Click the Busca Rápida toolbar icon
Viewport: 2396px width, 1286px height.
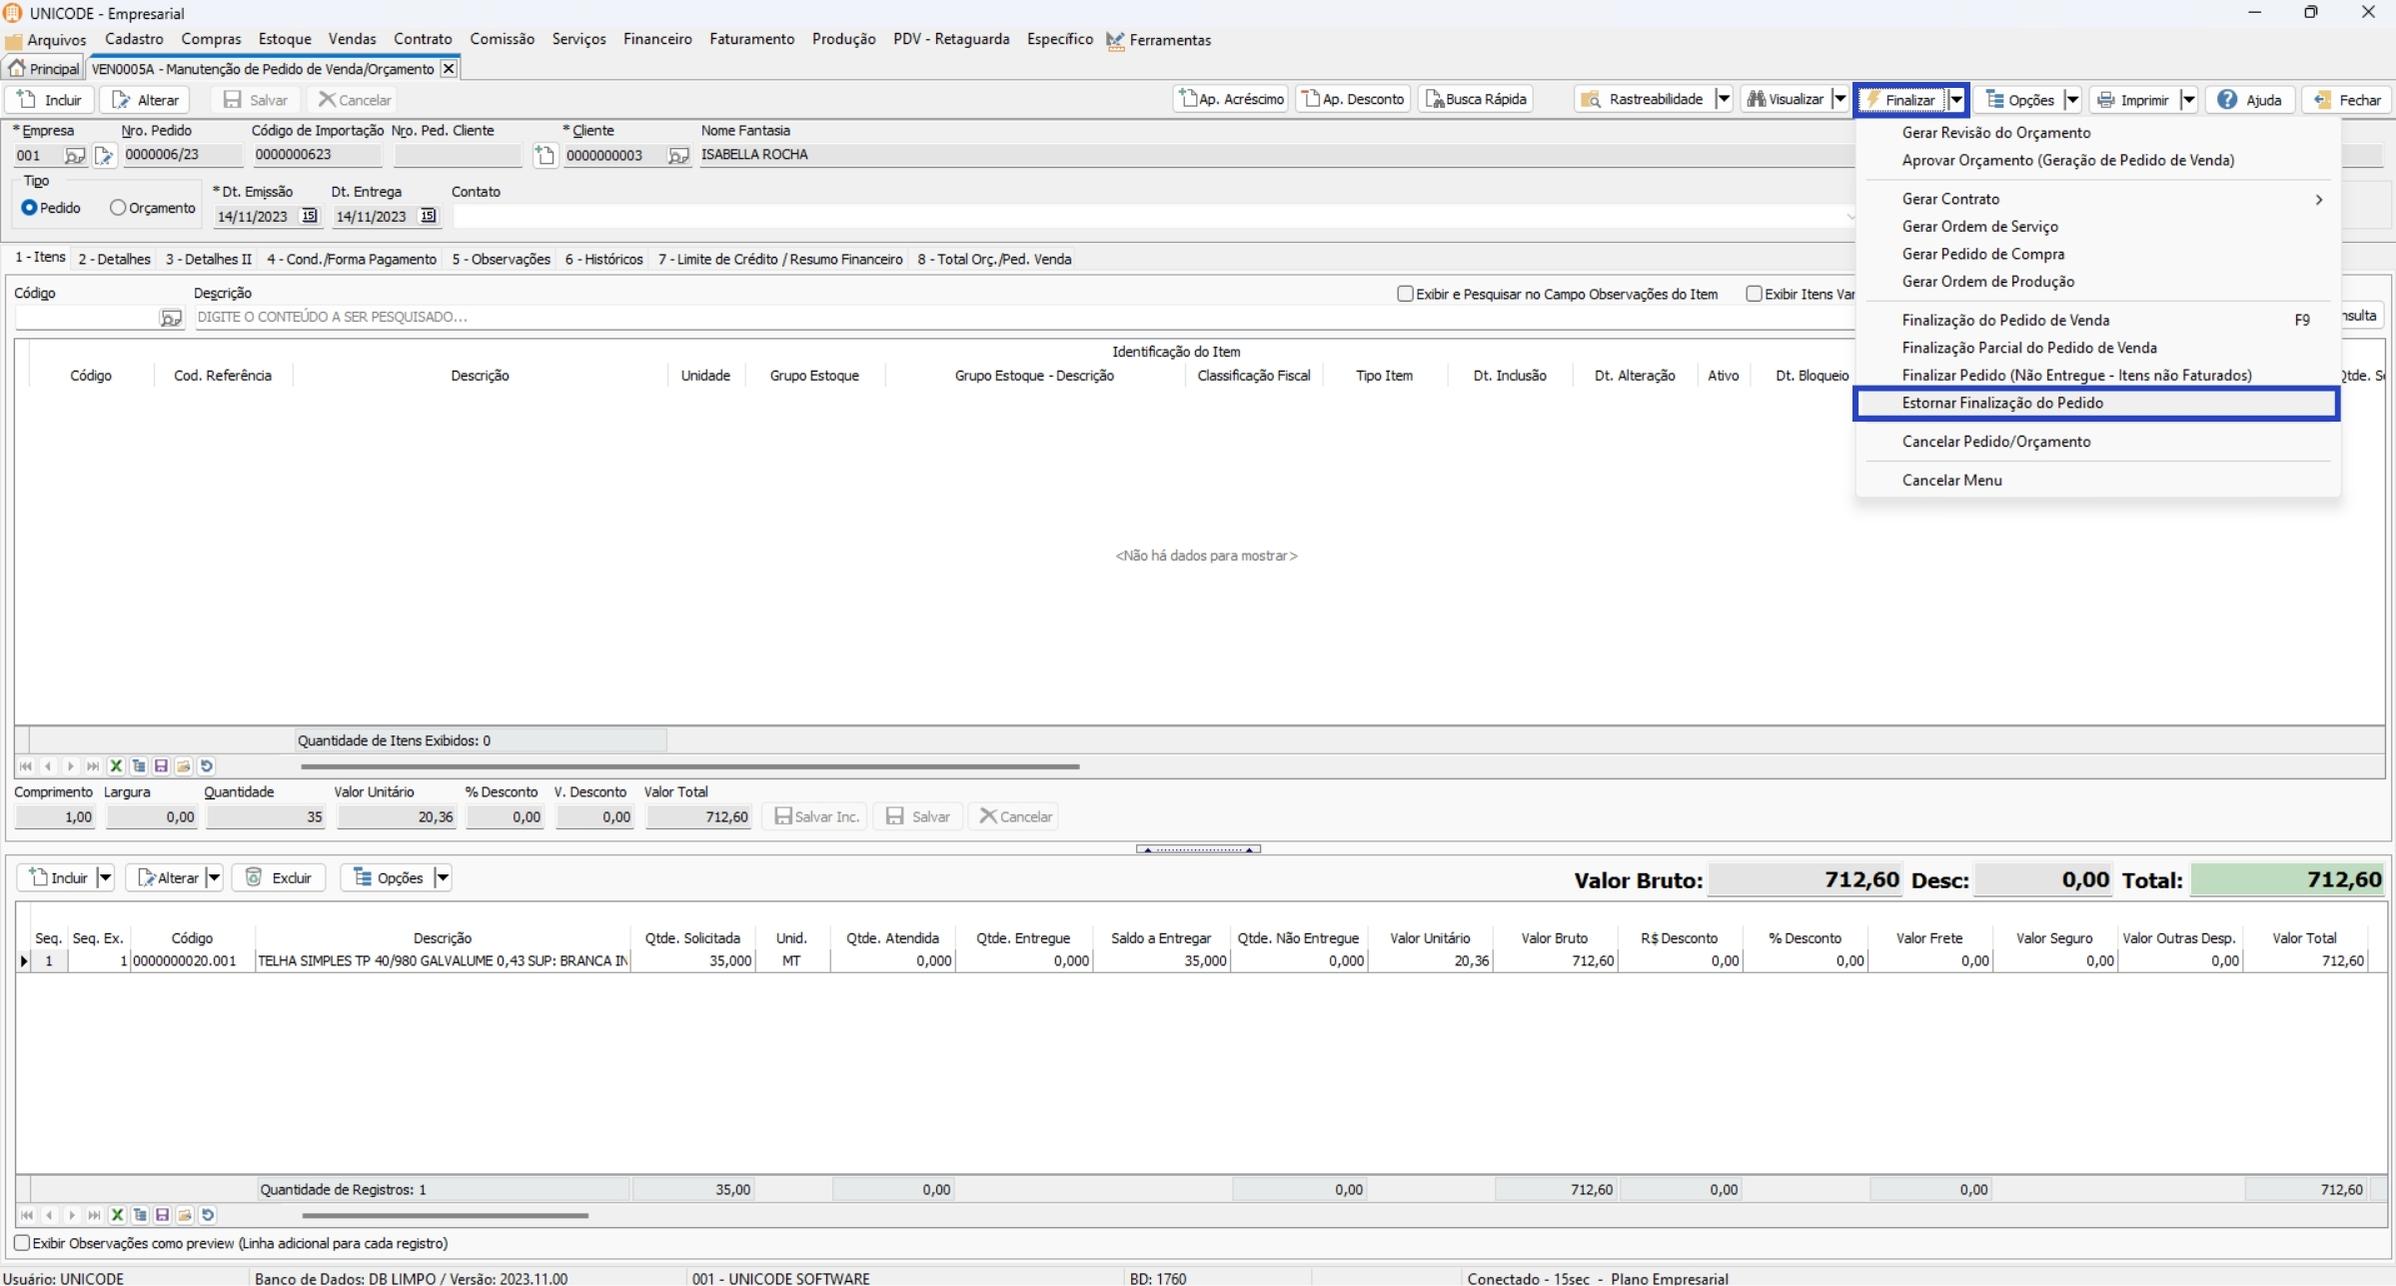pyautogui.click(x=1435, y=99)
